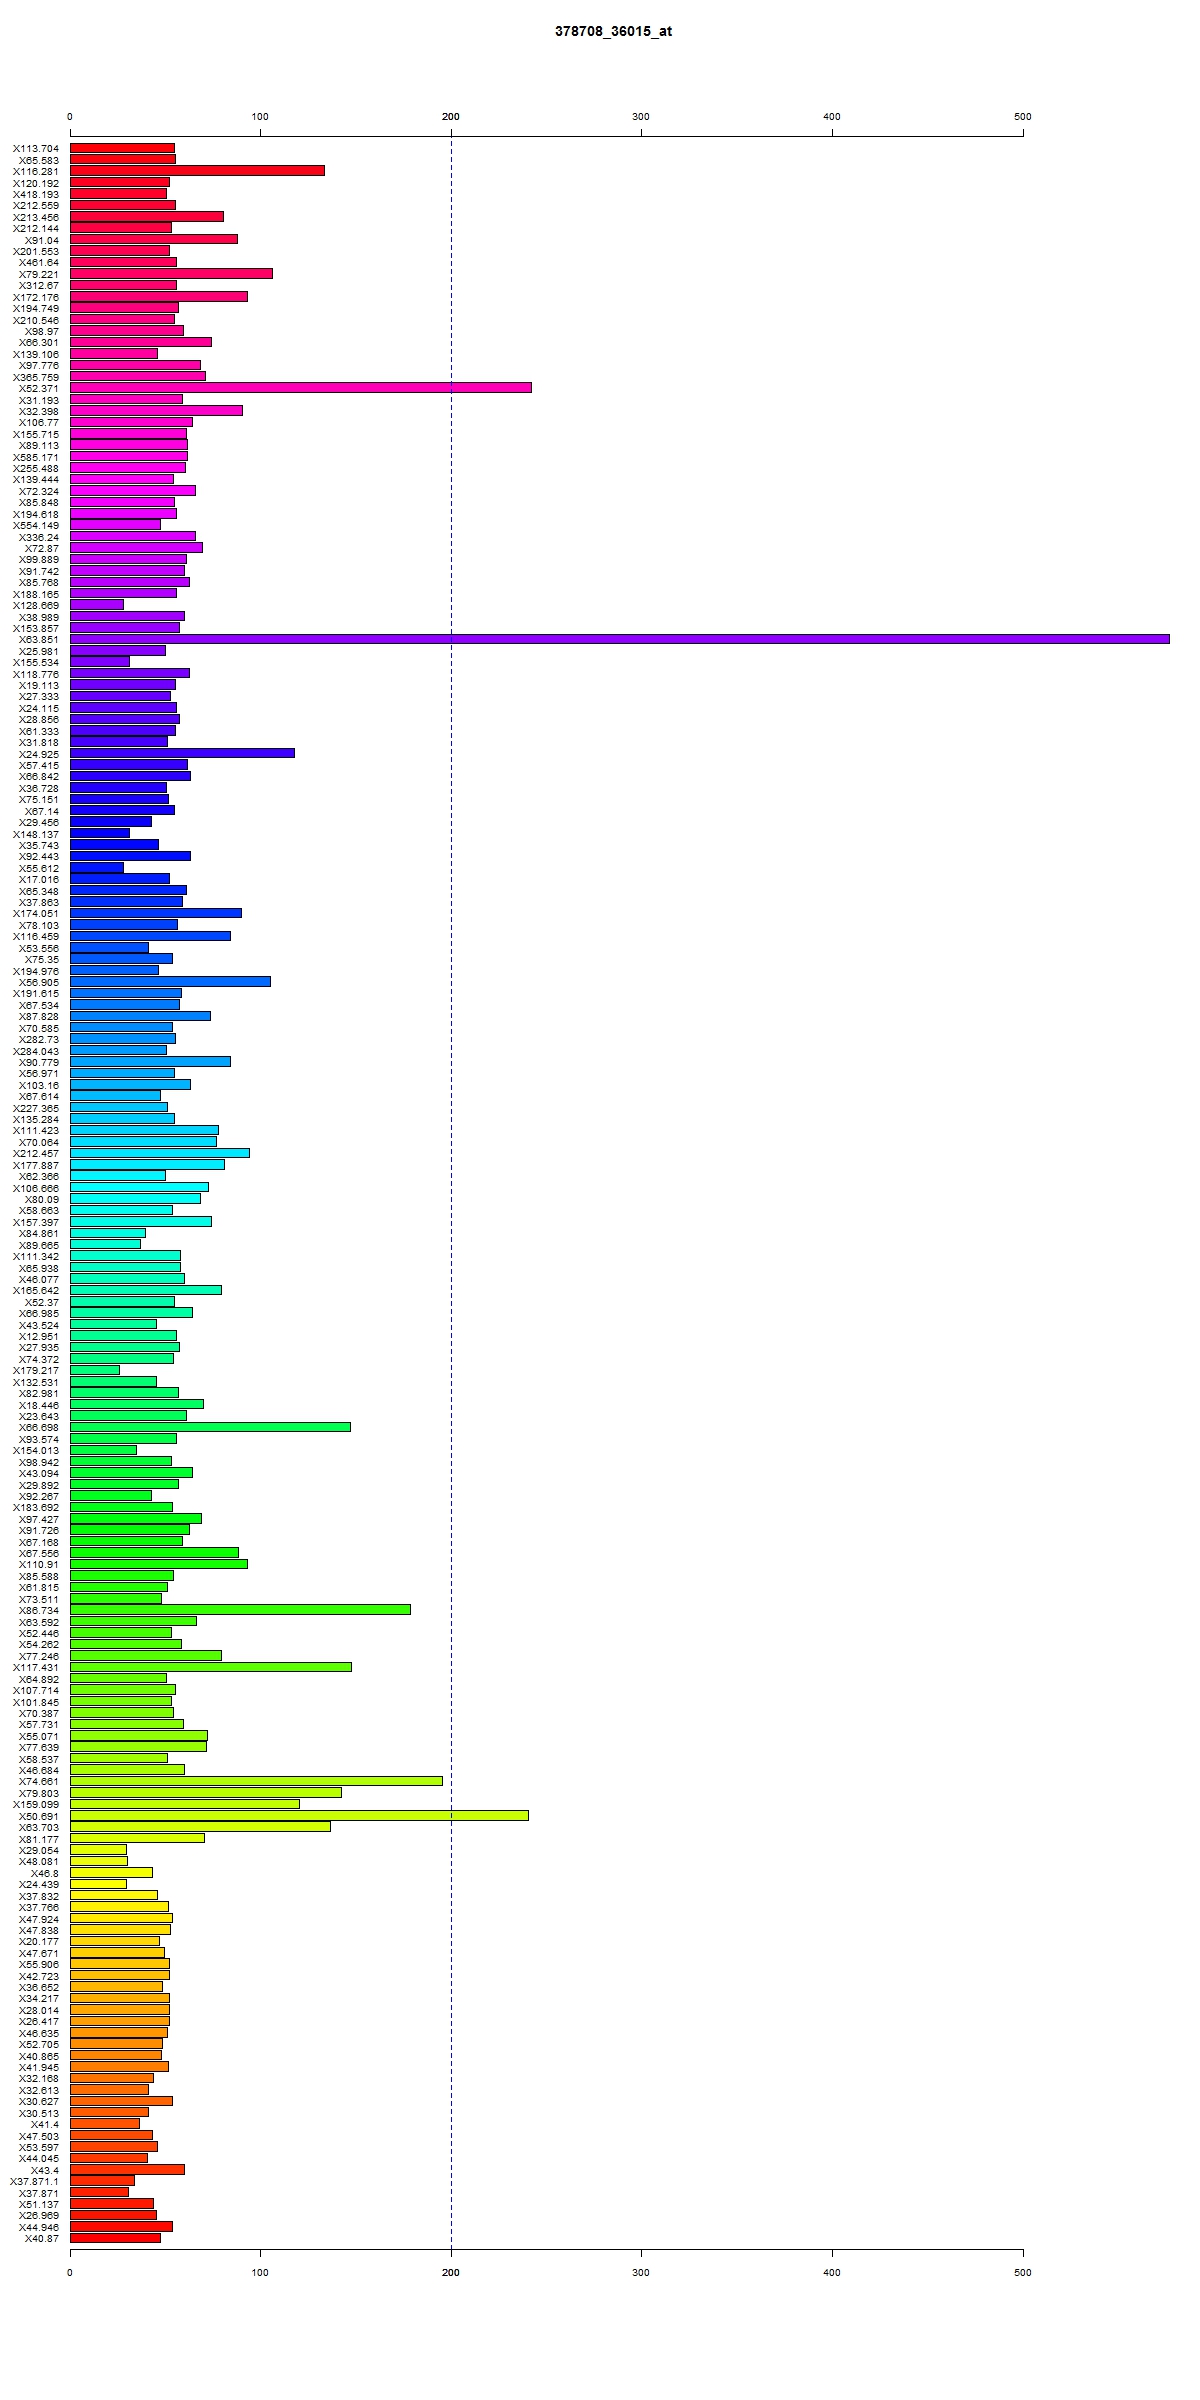The height and width of the screenshot is (2400, 1200).
Task: Select the X32.398 label
Action: pyautogui.click(x=39, y=411)
